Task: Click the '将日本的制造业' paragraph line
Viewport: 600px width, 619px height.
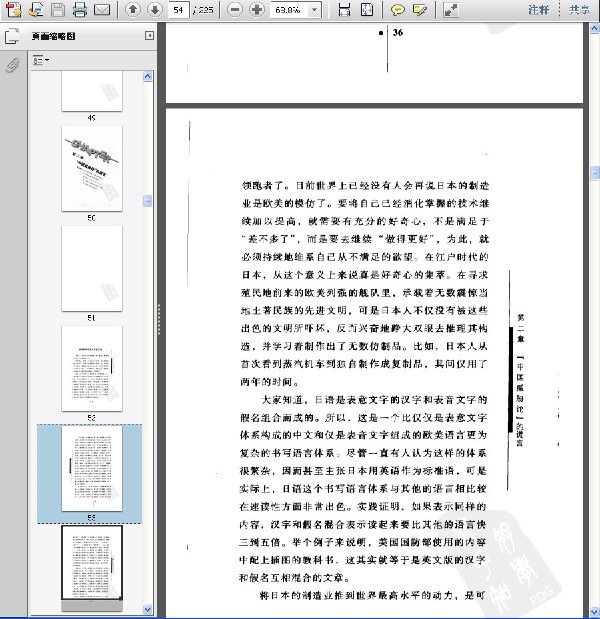Action: [x=372, y=595]
